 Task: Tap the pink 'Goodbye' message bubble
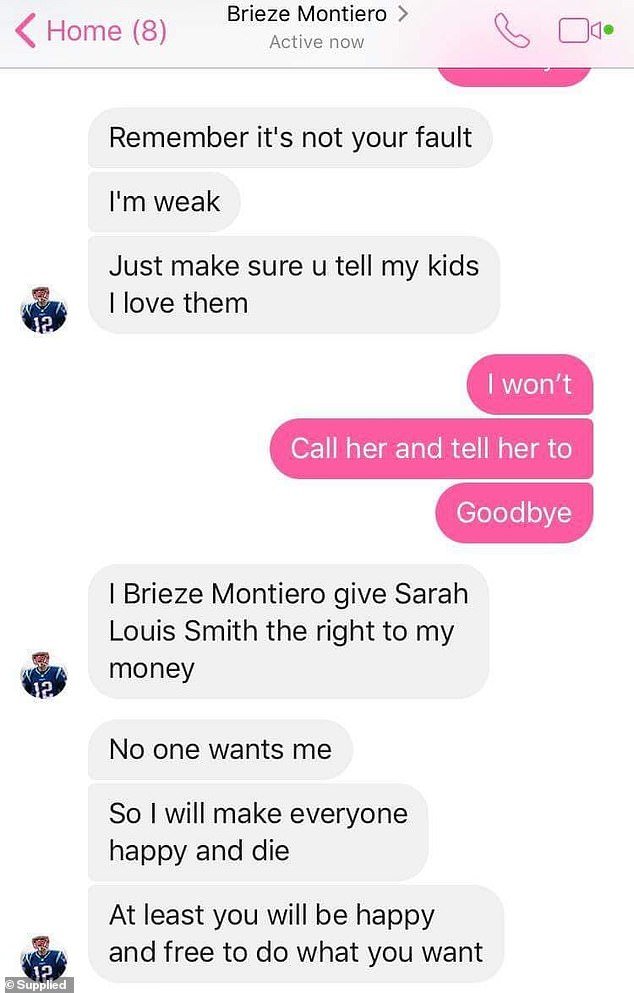514,513
